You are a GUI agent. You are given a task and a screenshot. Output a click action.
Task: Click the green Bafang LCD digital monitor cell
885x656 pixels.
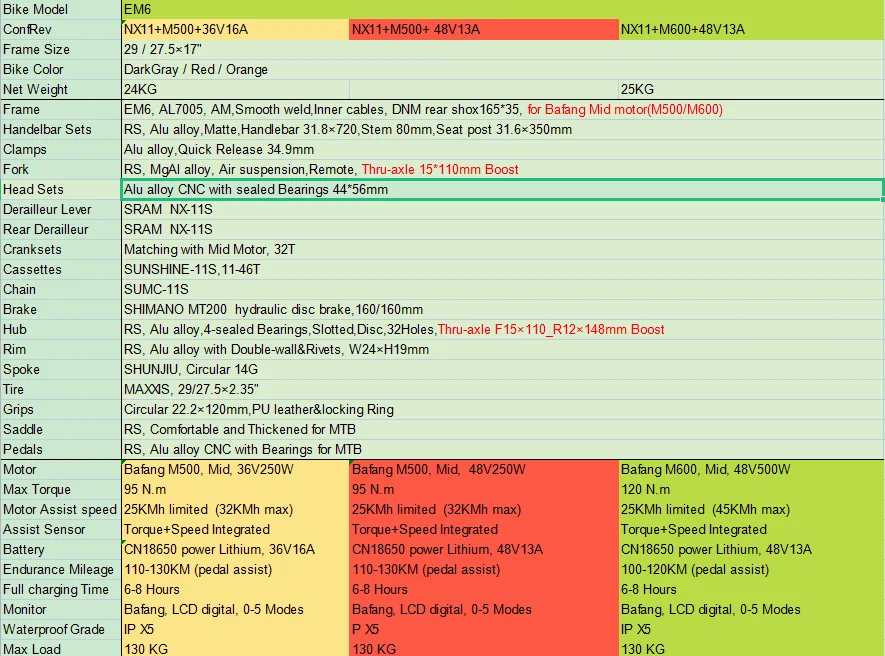click(752, 610)
